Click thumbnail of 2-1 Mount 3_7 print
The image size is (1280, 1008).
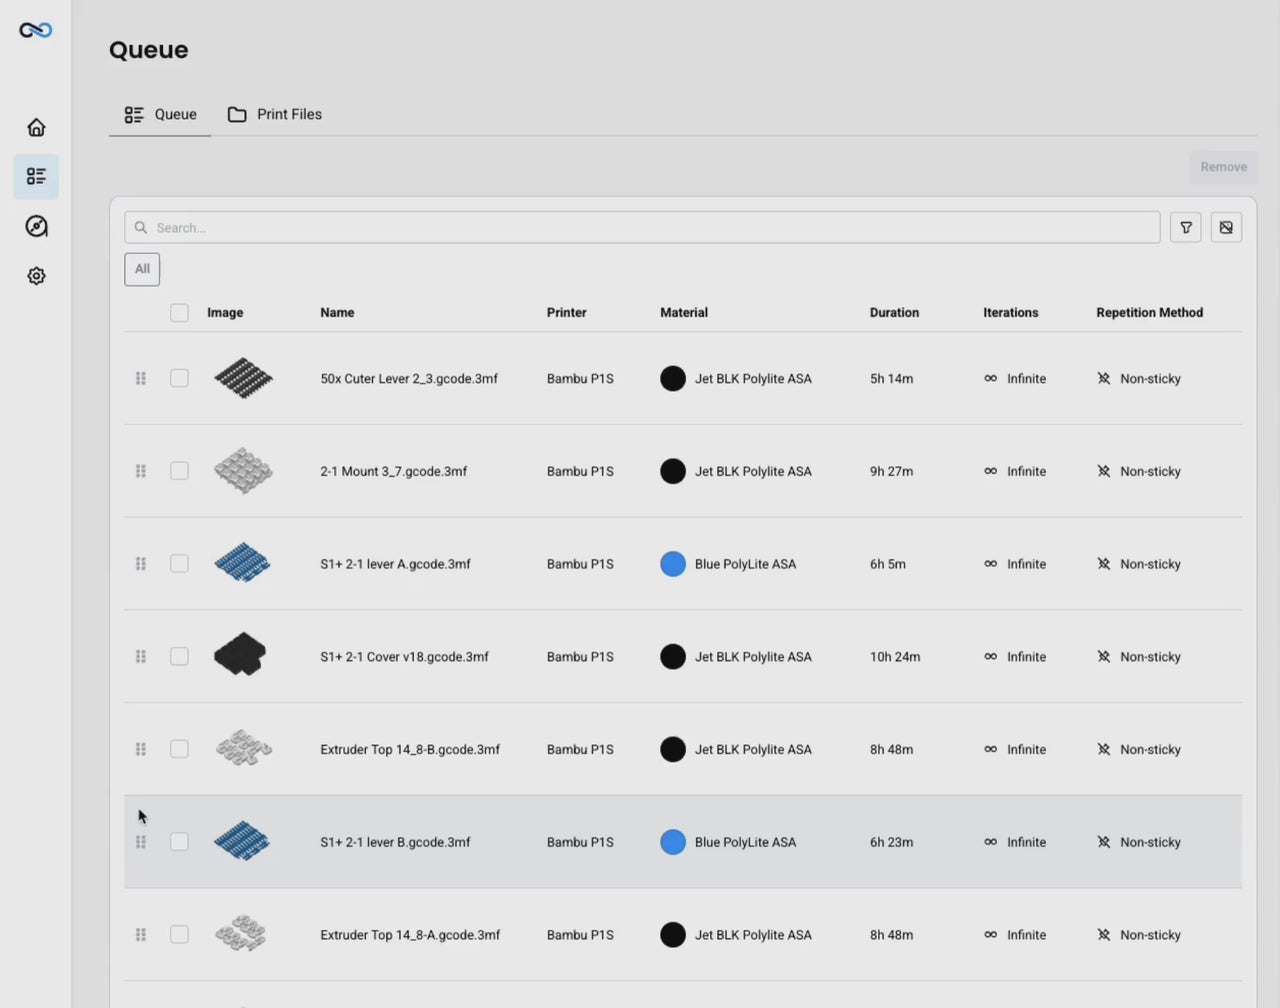point(243,471)
